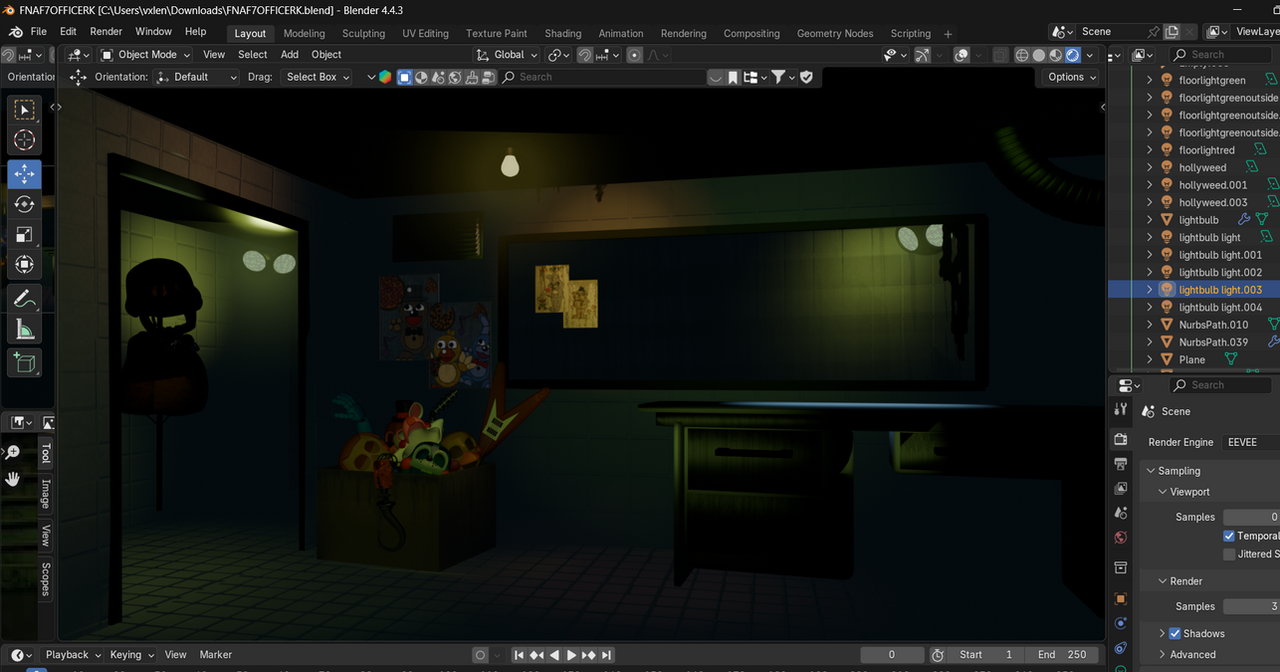Switch to Solid viewport shading
The width and height of the screenshot is (1280, 672).
click(1039, 55)
